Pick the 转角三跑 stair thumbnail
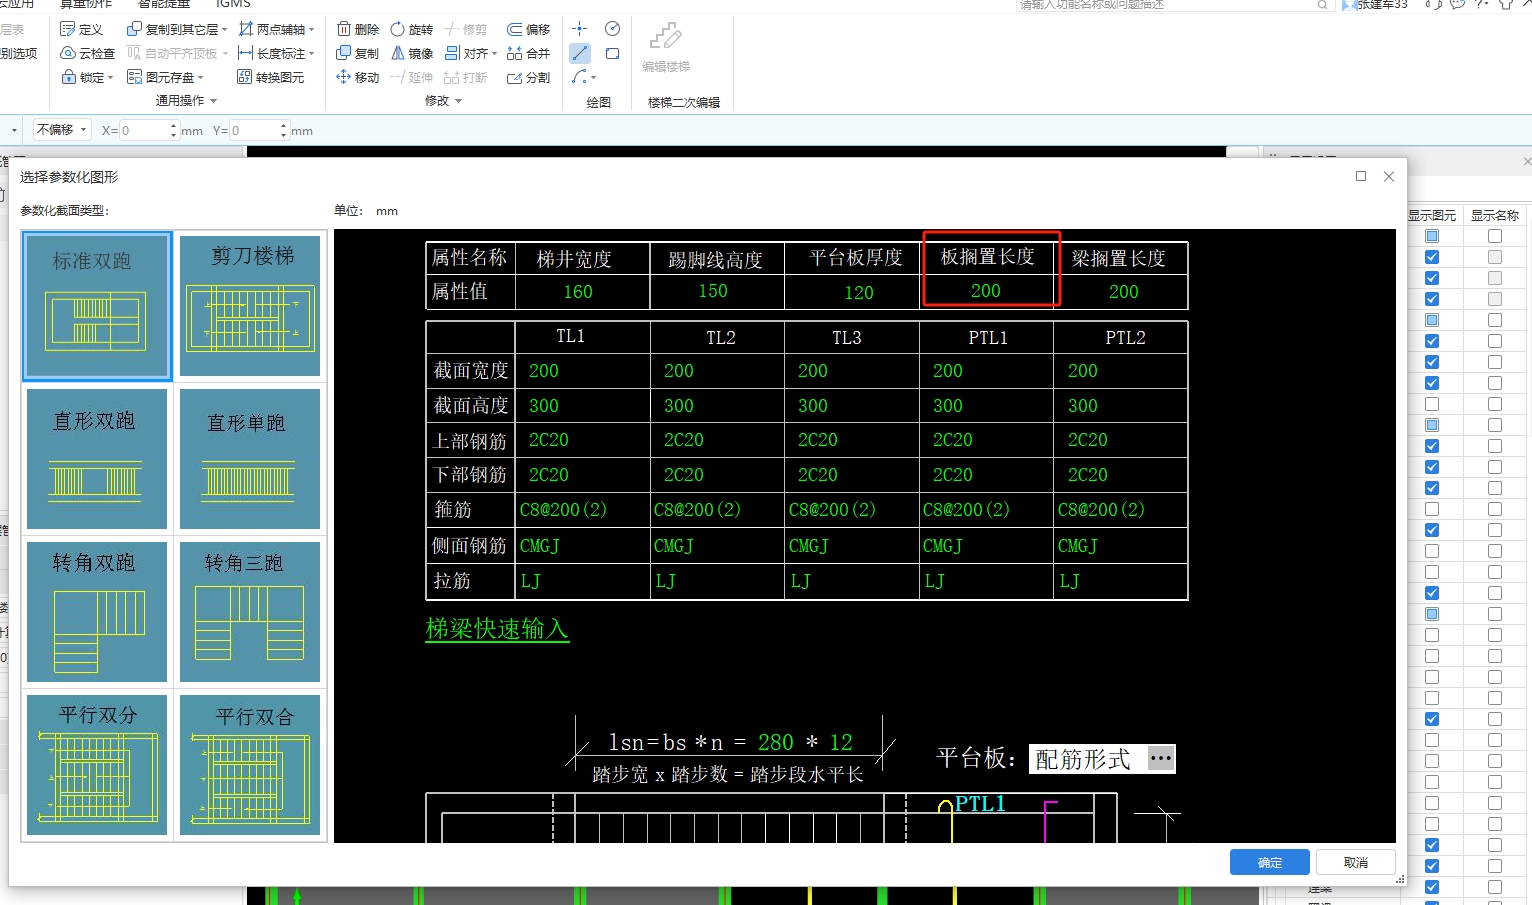The image size is (1532, 905). click(x=251, y=612)
